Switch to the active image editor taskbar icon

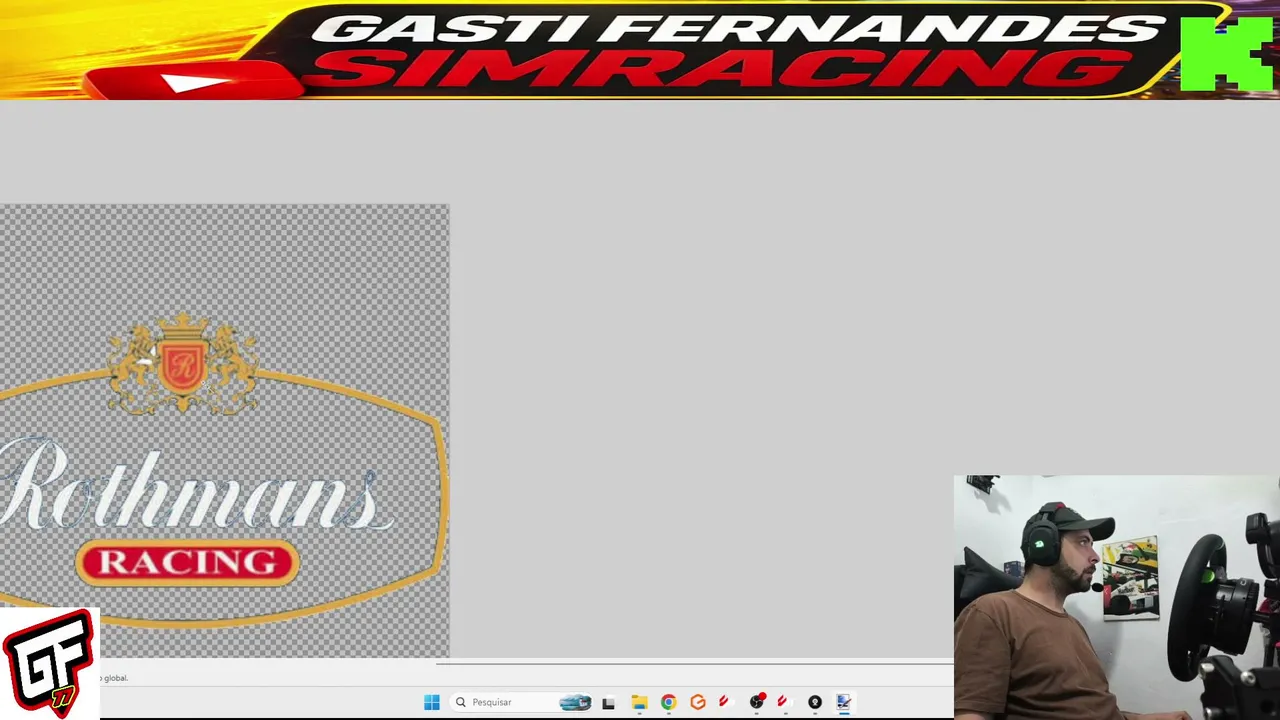tap(844, 702)
